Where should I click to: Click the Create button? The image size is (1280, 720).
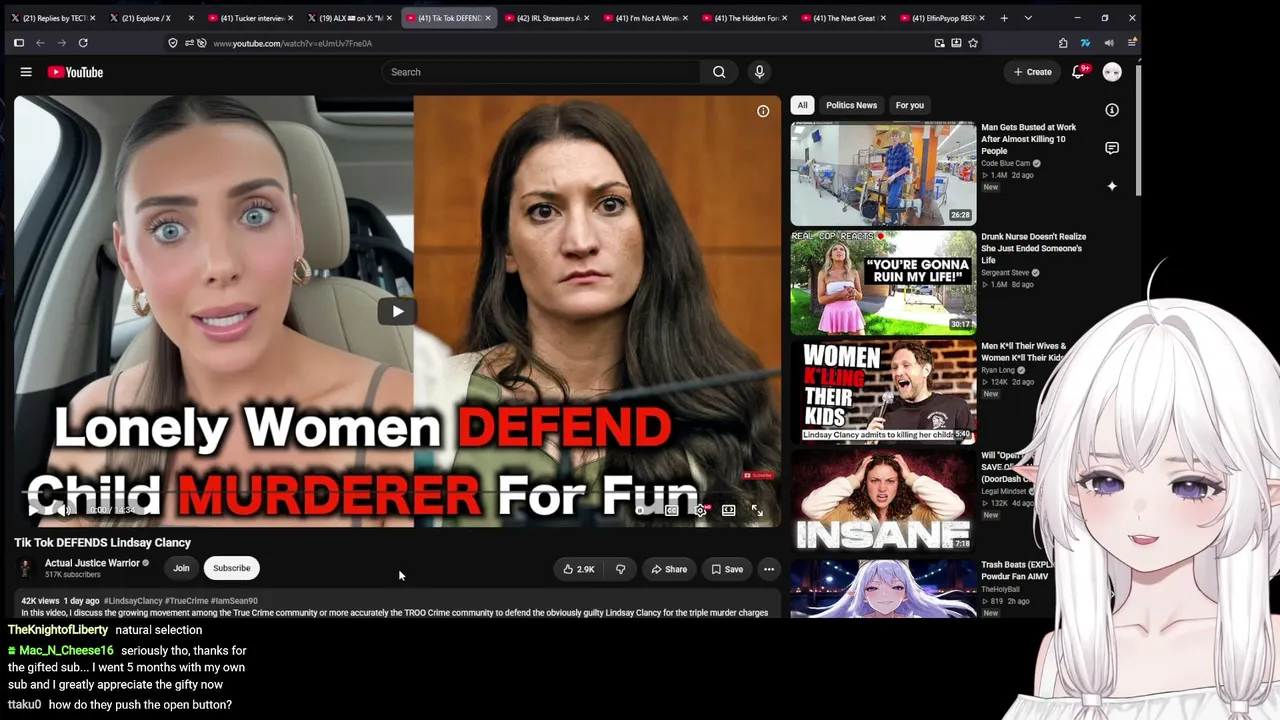[1033, 72]
